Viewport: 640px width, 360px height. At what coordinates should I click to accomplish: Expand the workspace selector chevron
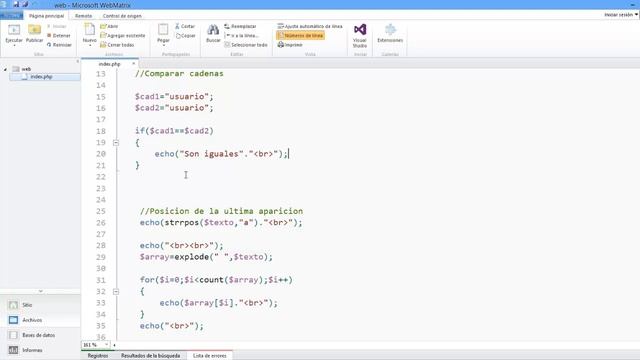pyautogui.click(x=40, y=291)
